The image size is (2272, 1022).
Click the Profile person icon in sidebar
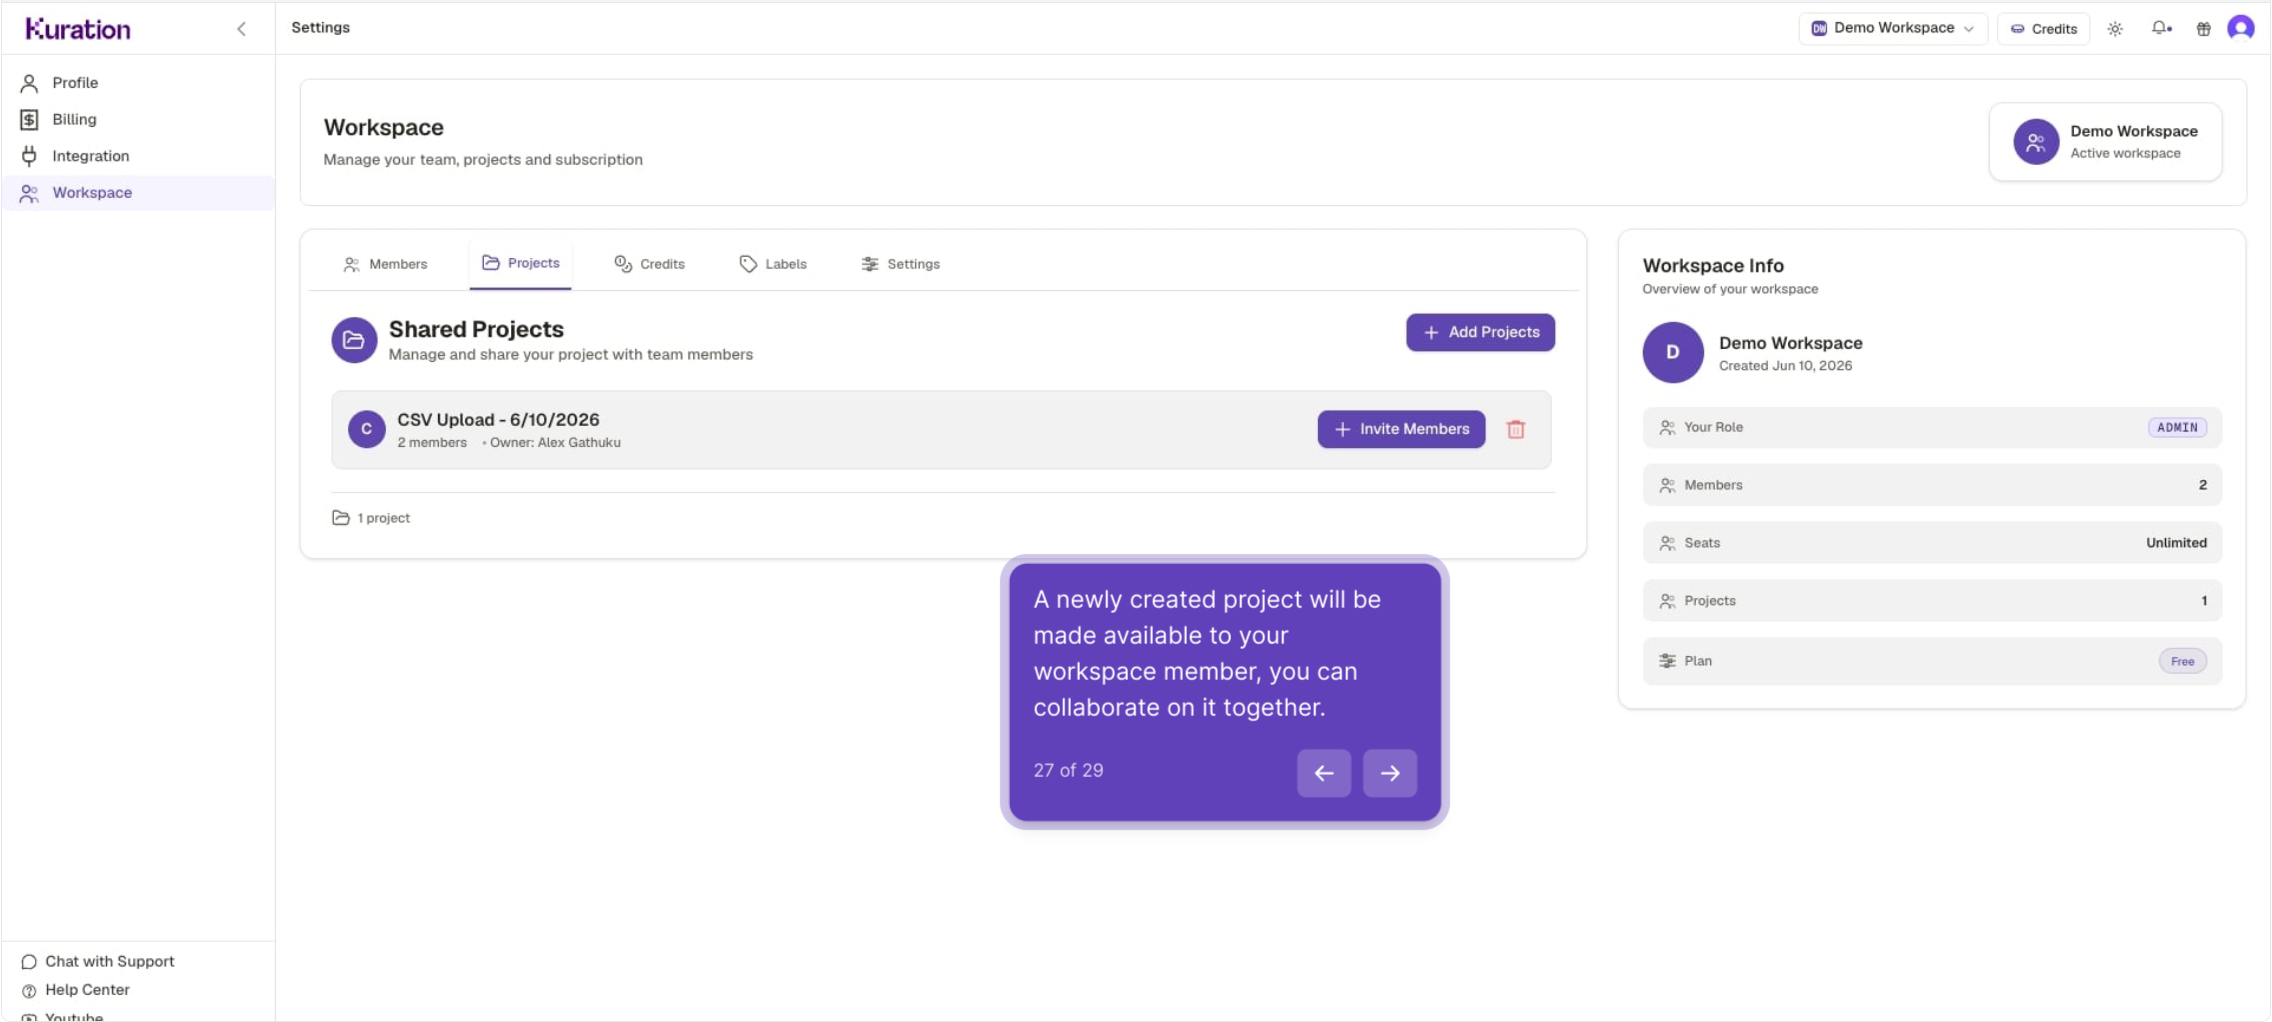(29, 83)
